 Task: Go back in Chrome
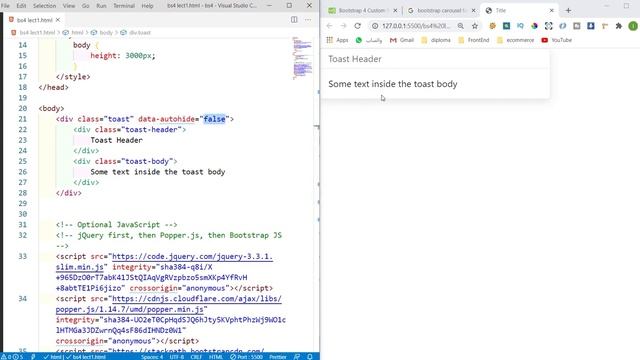pos(329,26)
